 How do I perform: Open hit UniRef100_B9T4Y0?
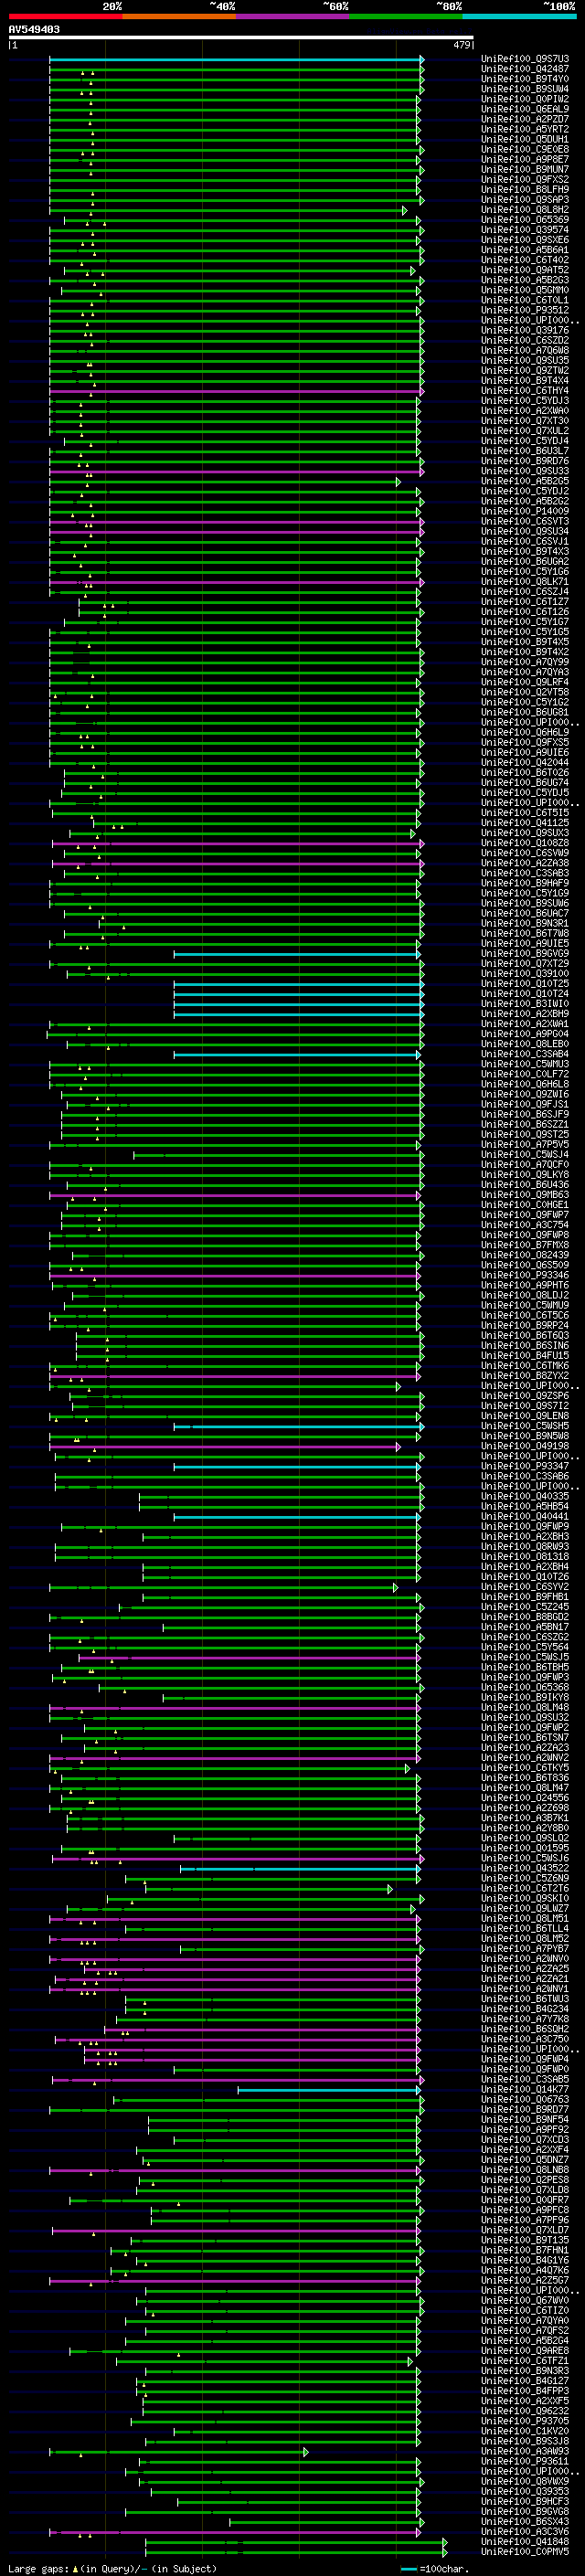click(525, 79)
